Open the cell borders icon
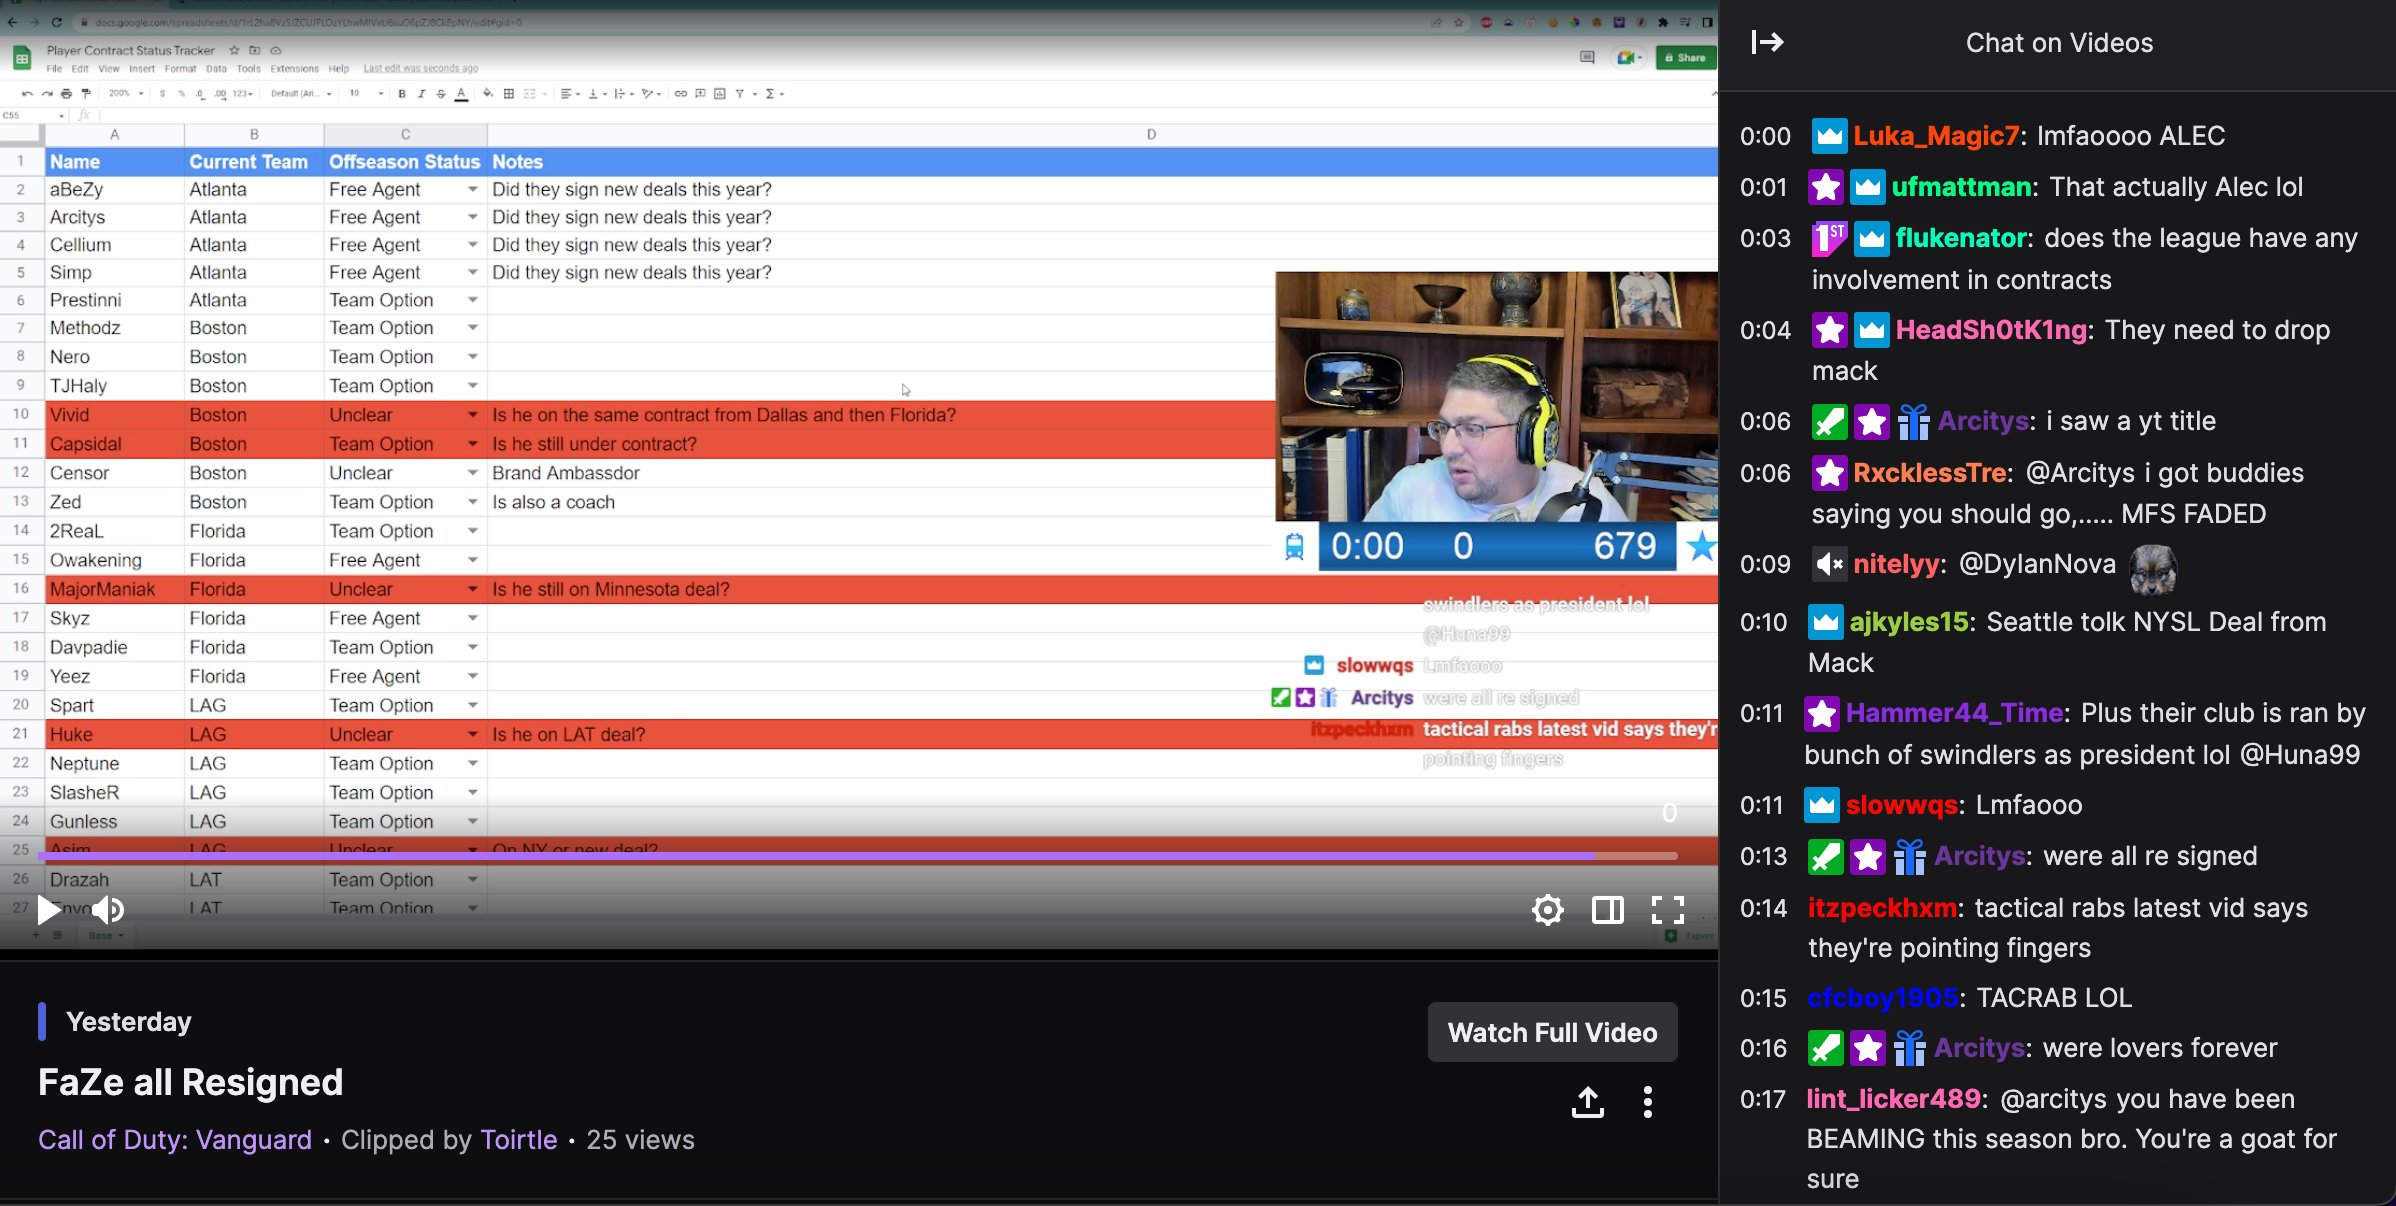The height and width of the screenshot is (1206, 2396). 509,94
